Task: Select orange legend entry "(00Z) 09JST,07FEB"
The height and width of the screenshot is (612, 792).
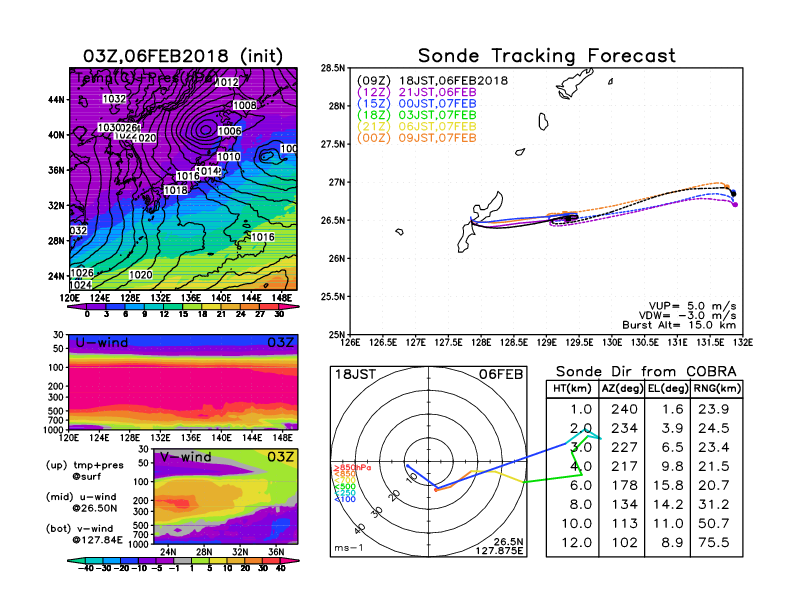Action: coord(417,138)
